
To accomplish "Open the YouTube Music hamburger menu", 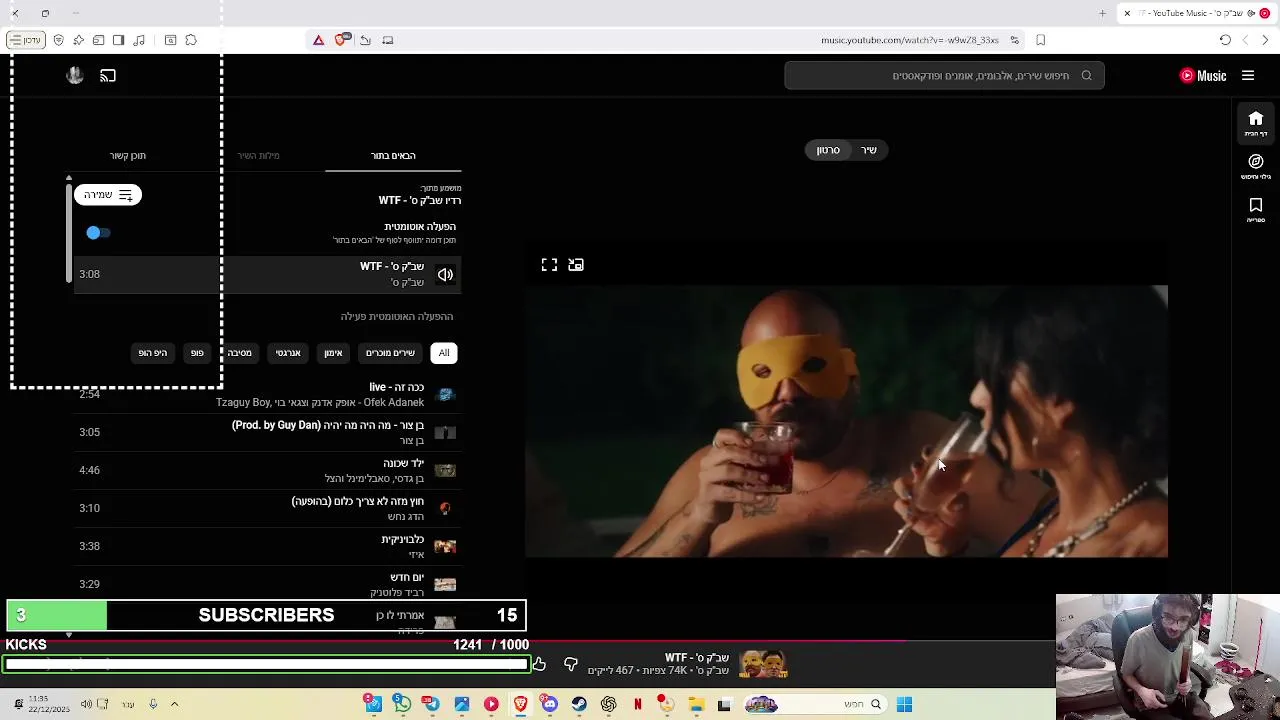I will [1248, 75].
